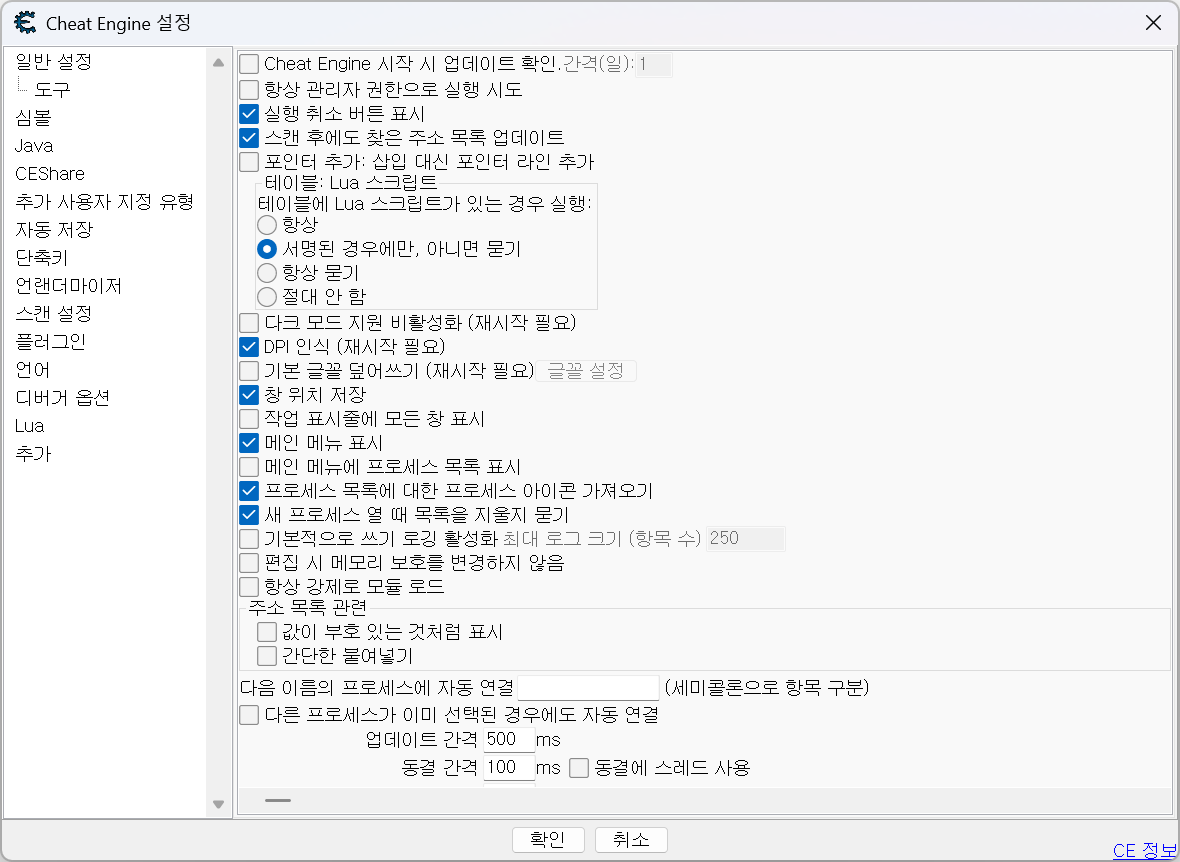
Task: Toggle '새 프로세스 열 때 목록을 지울지 묻기'
Action: pos(249,515)
